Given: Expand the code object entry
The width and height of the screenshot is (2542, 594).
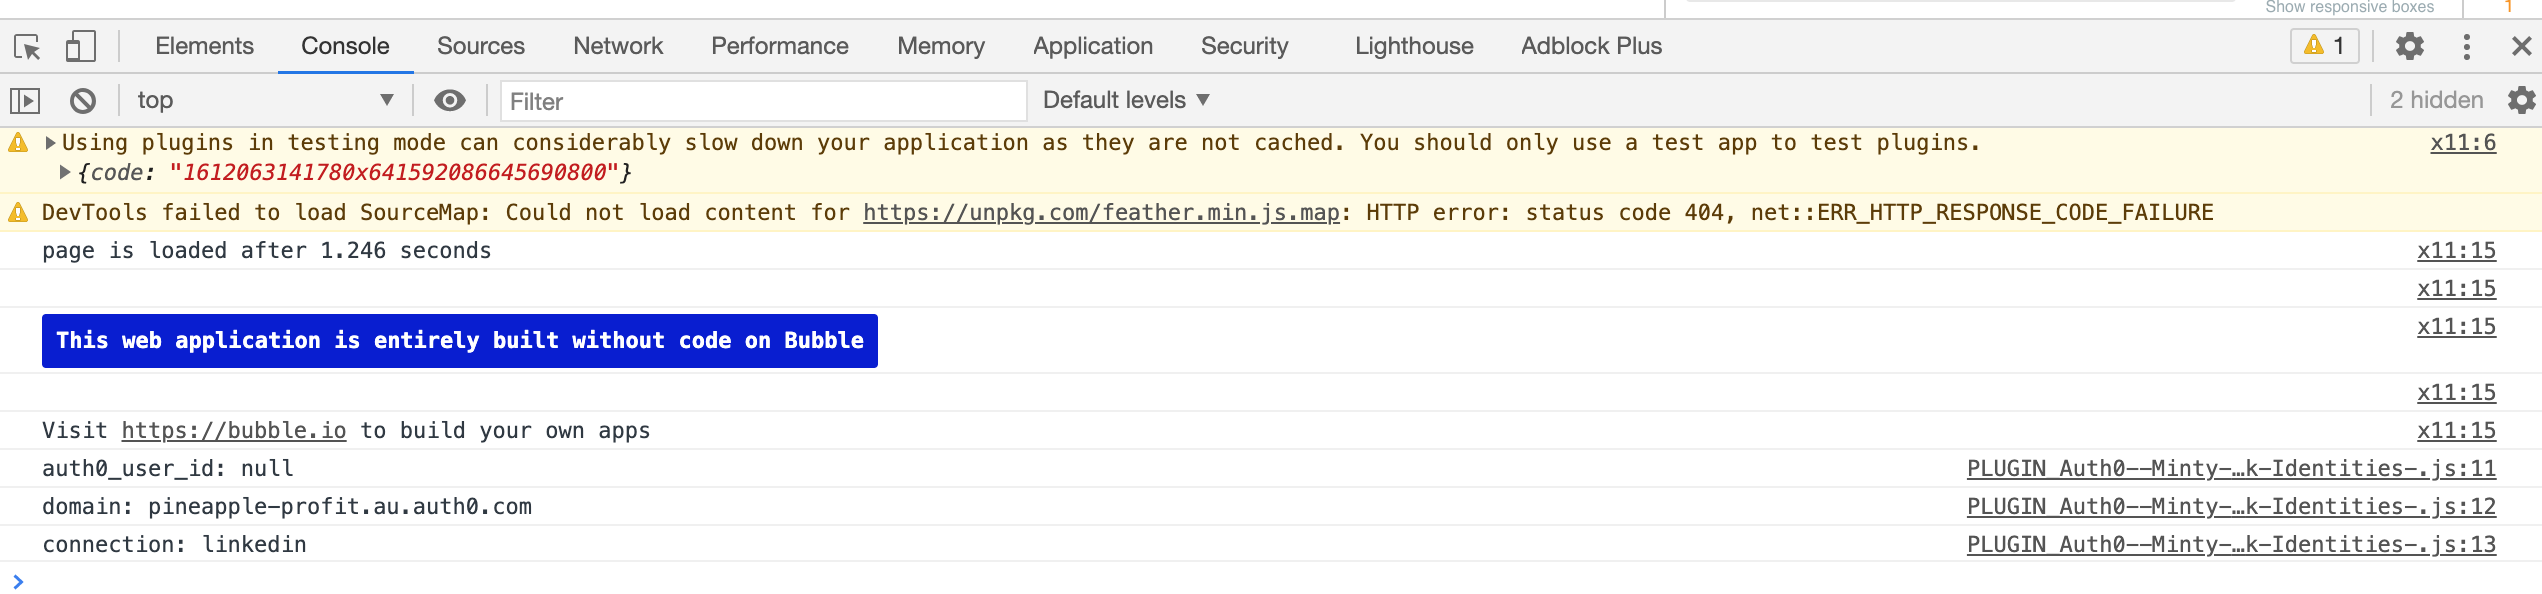Looking at the screenshot, I should point(65,172).
